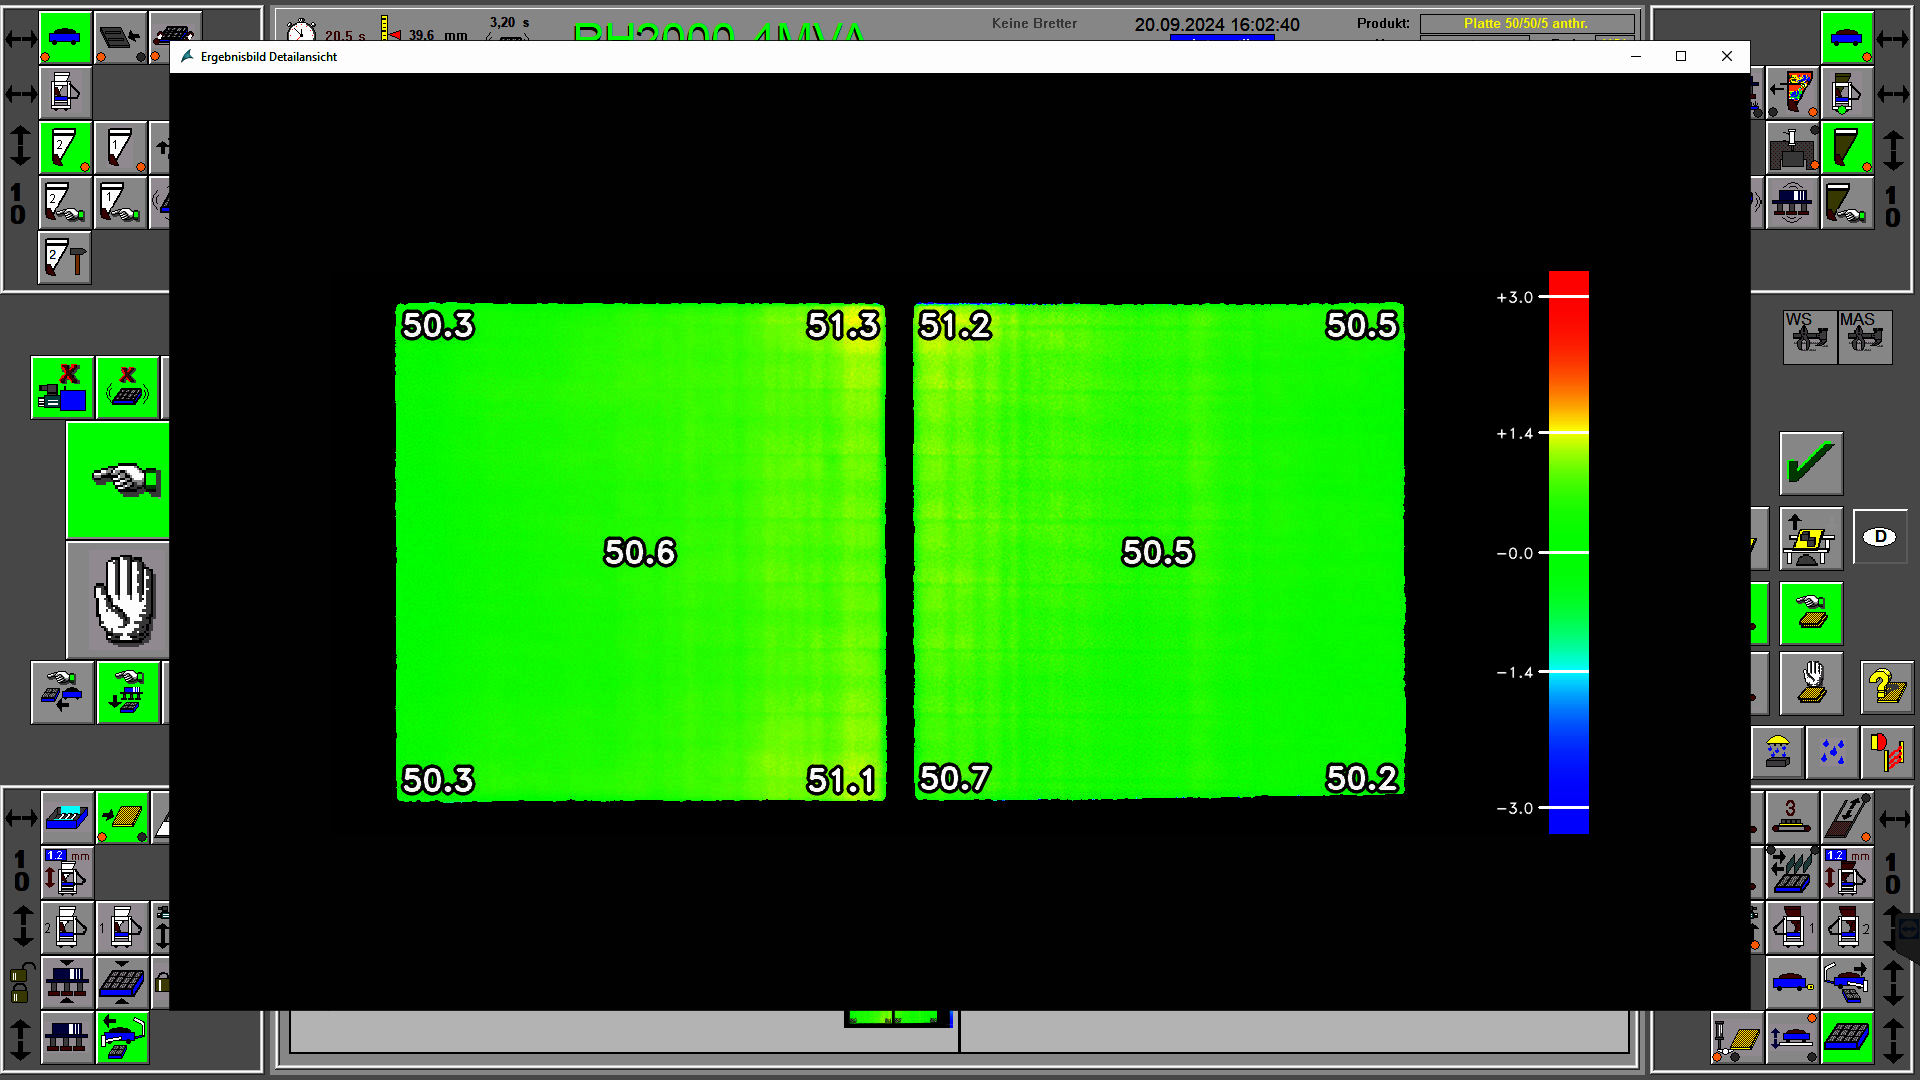Click the yellow question mark help icon
The image size is (1920, 1080).
coord(1886,688)
